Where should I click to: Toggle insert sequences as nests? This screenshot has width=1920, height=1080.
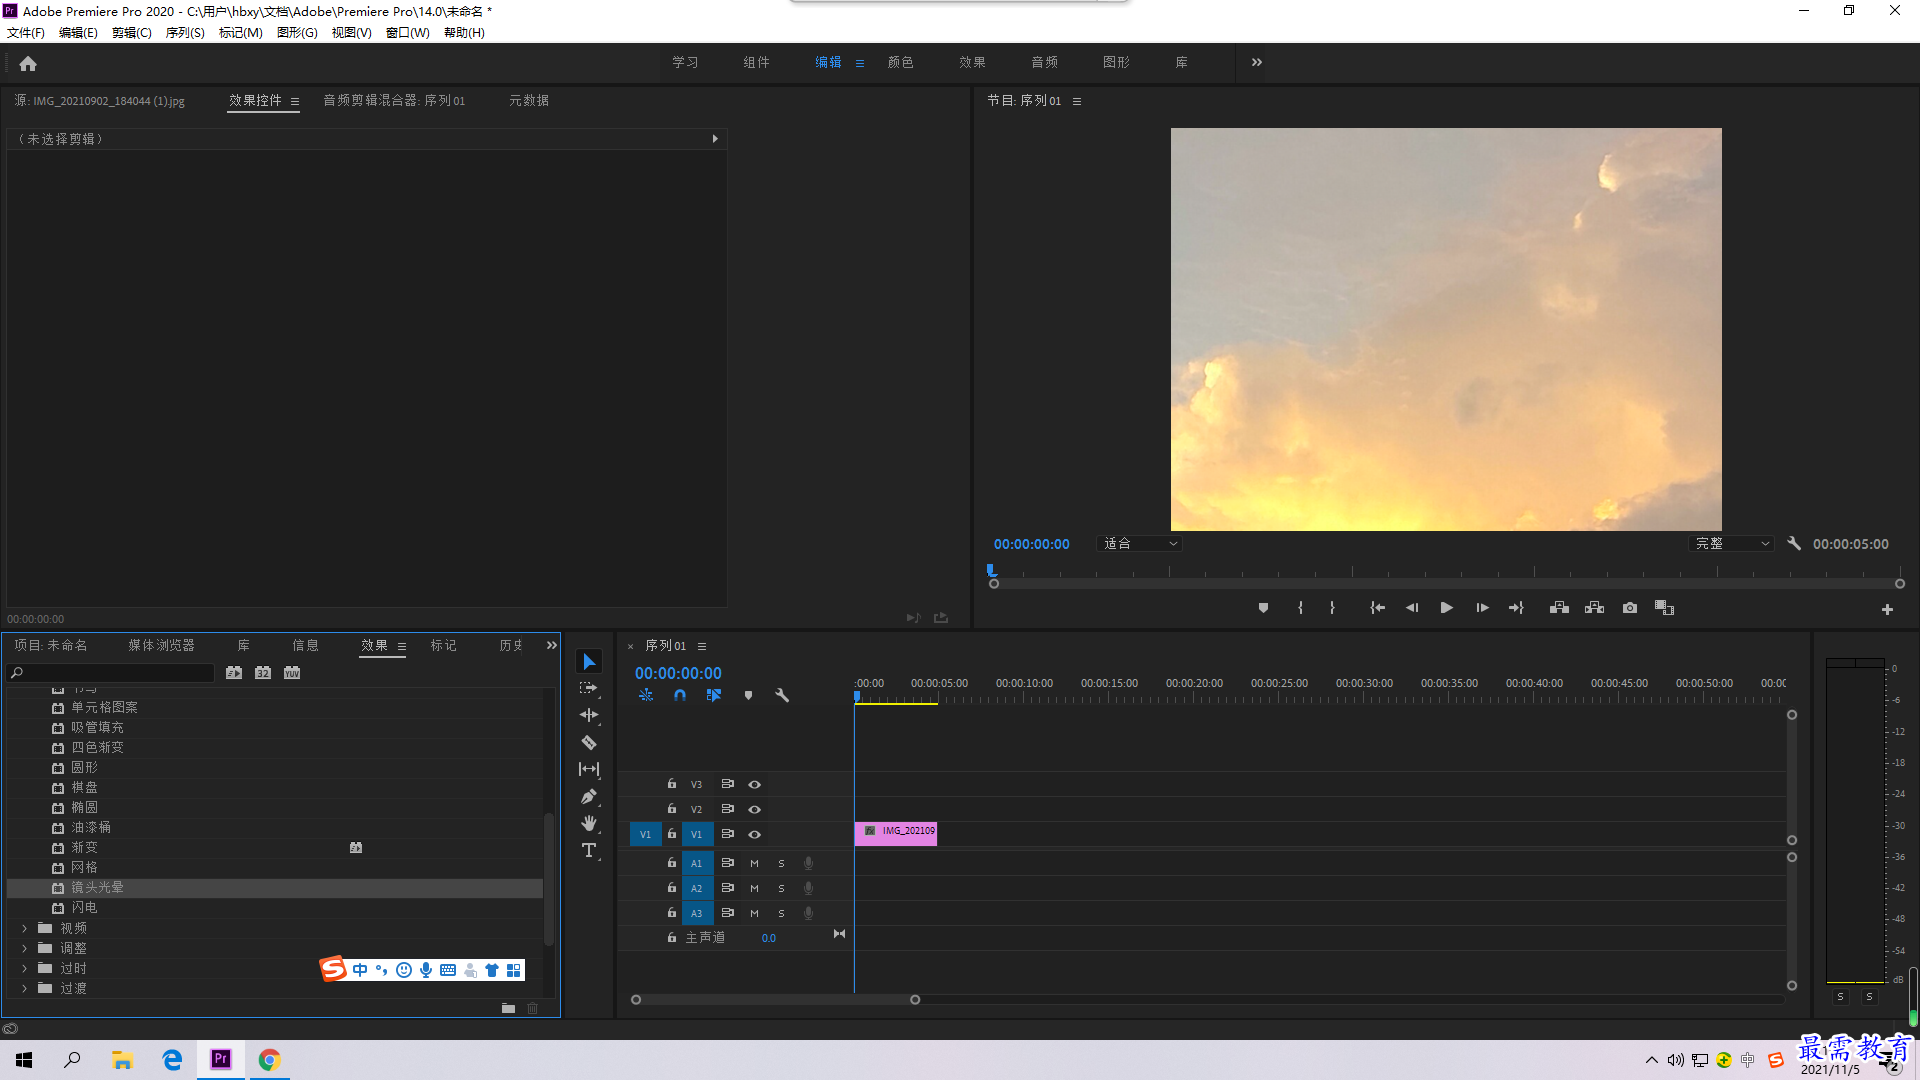[x=646, y=695]
